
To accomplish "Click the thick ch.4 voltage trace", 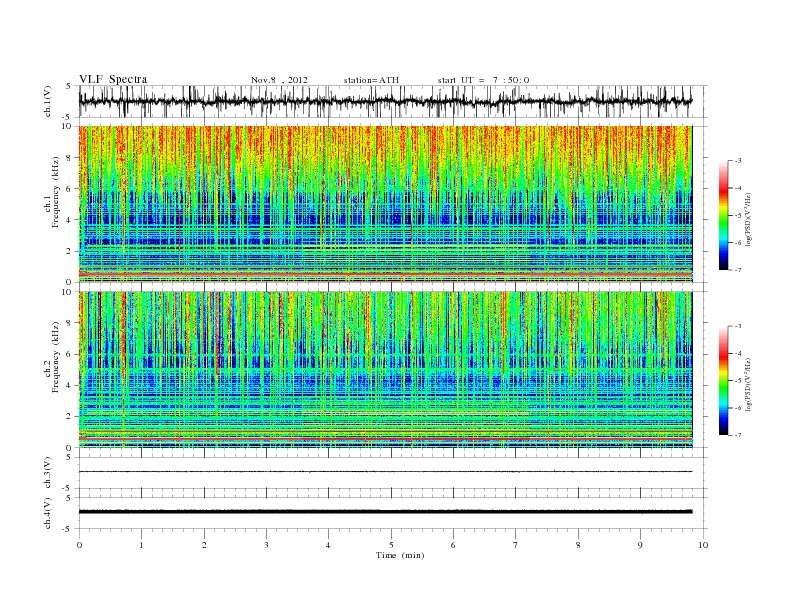I will click(x=385, y=512).
